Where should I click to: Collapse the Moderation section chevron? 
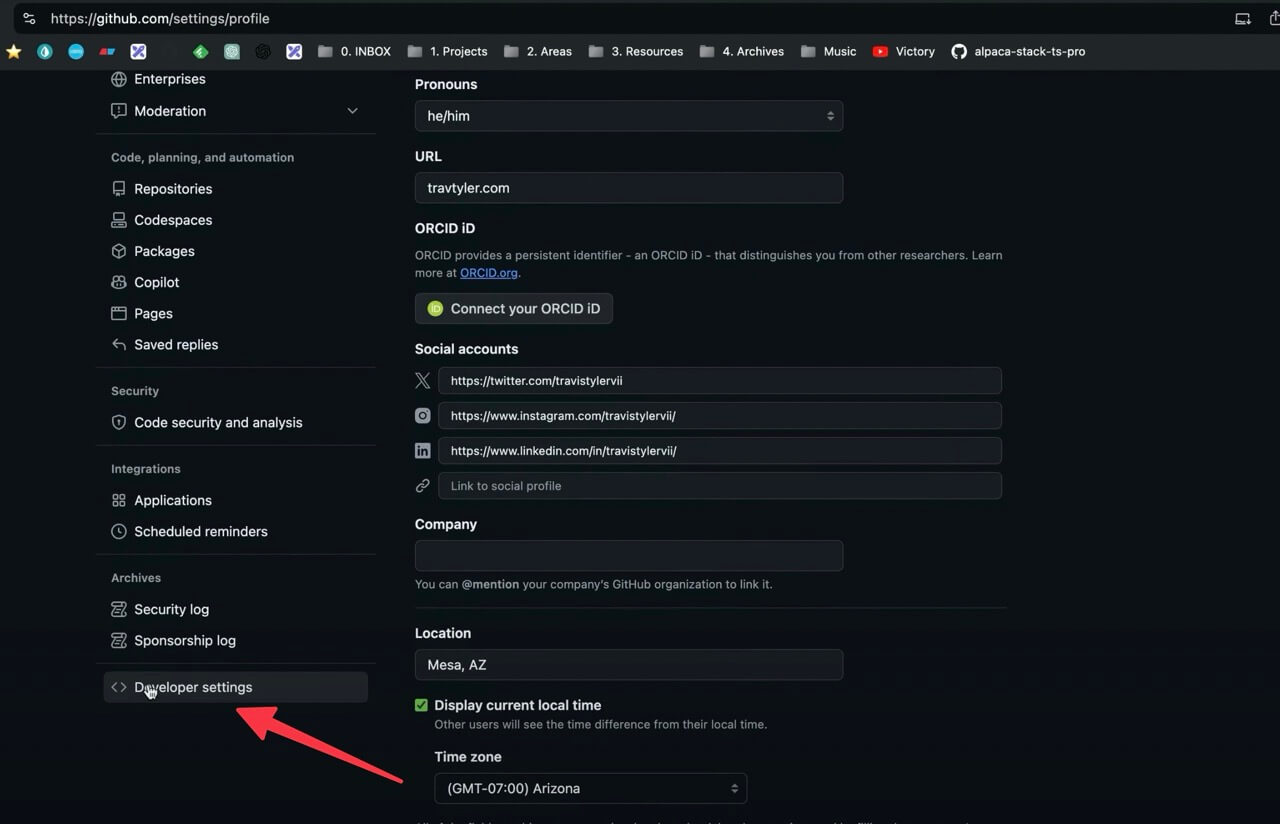[352, 111]
